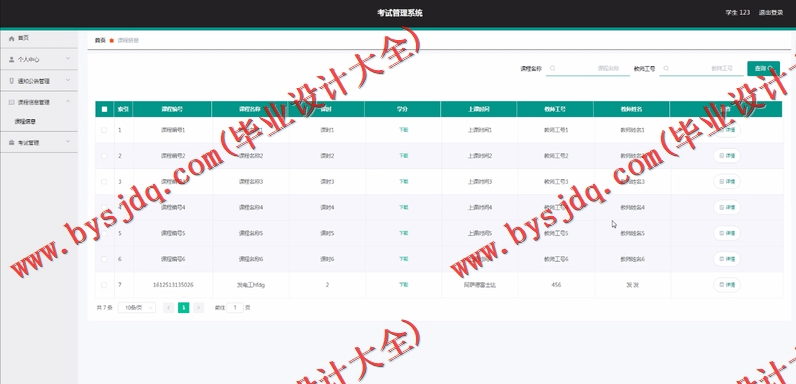Expand the 个人中心 sidebar menu
796x384 pixels.
point(39,59)
